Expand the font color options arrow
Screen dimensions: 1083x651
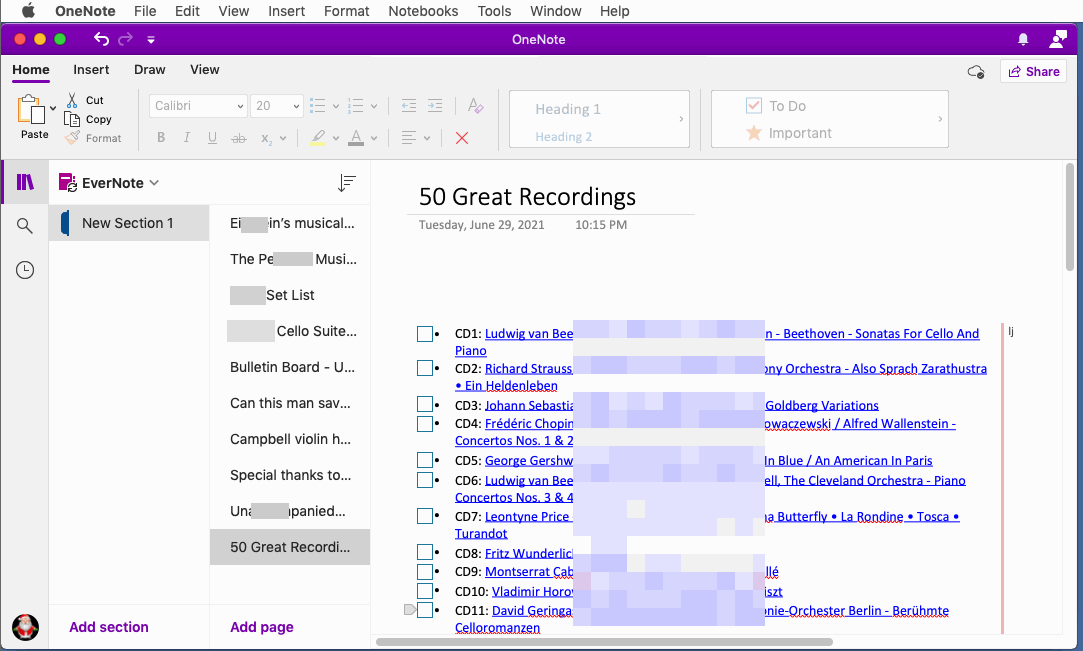(374, 138)
